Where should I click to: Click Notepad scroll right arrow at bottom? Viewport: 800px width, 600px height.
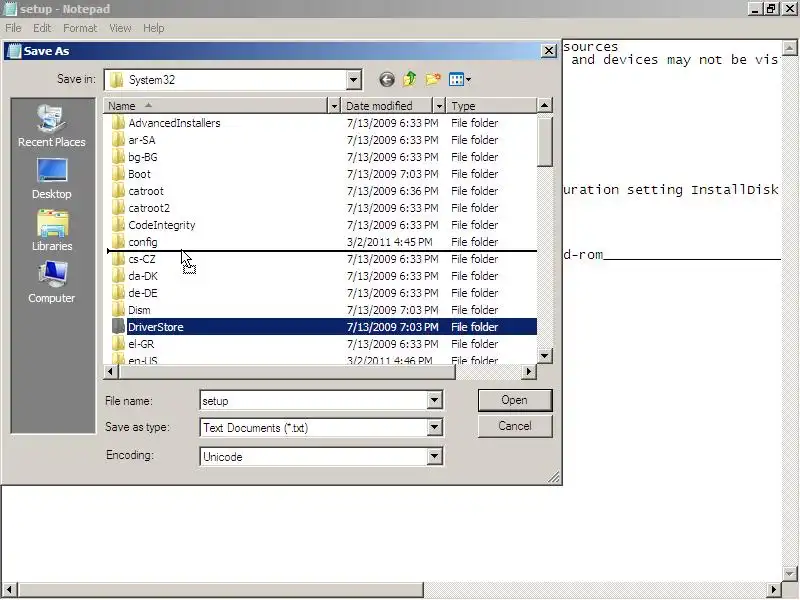(774, 590)
